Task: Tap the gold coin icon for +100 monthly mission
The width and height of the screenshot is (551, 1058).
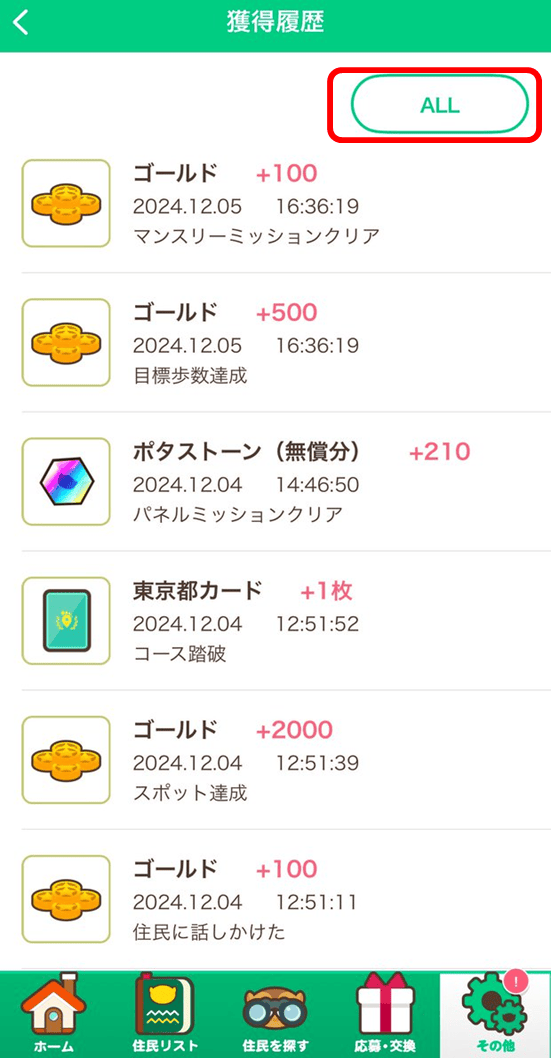Action: pos(66,203)
